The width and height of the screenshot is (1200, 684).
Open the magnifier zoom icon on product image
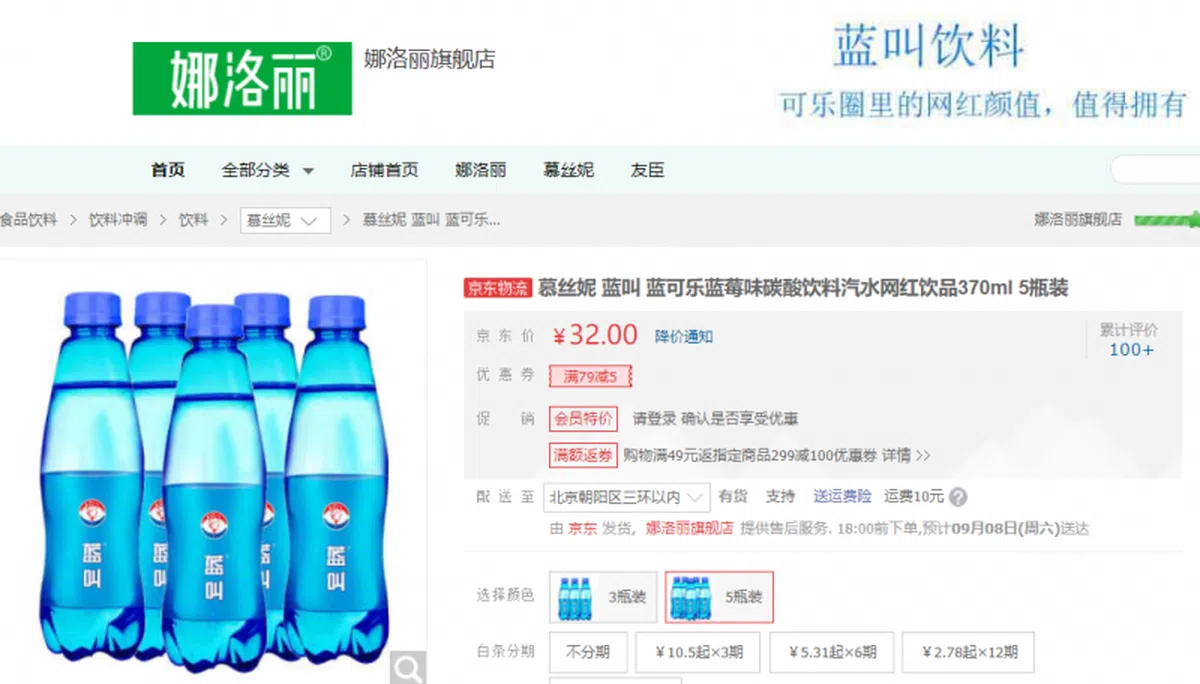click(408, 667)
